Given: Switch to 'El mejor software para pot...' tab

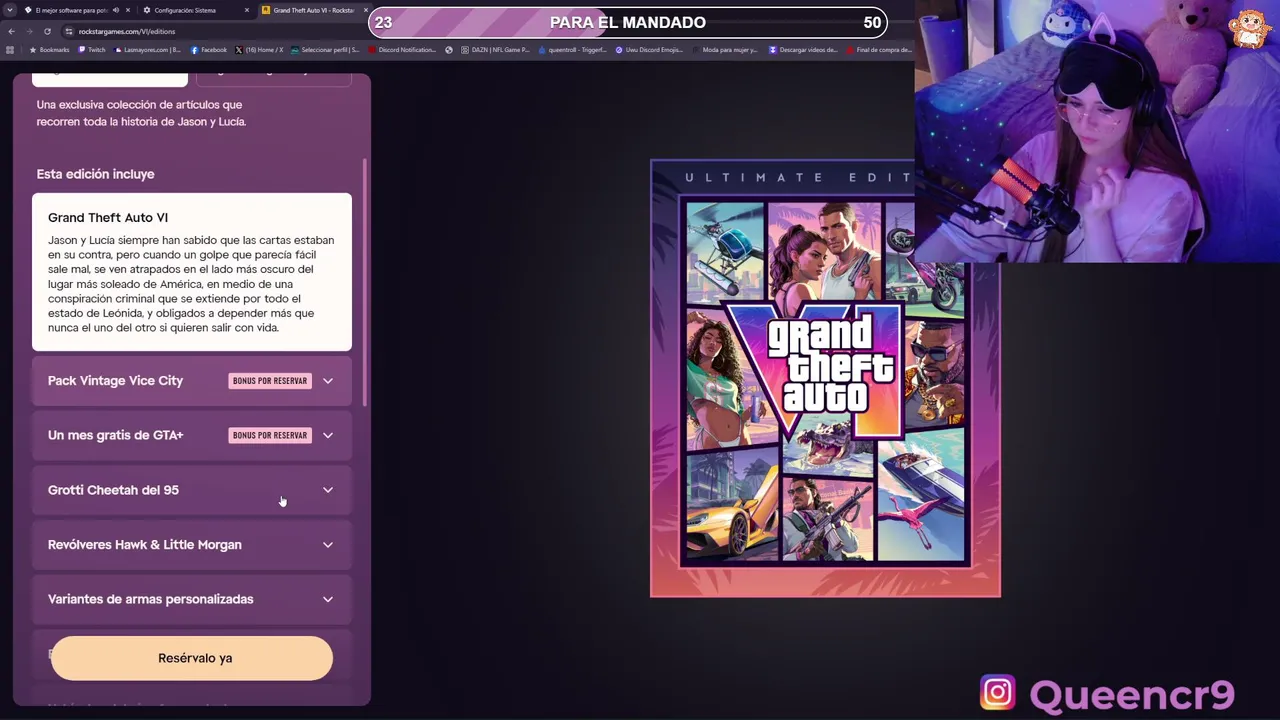Looking at the screenshot, I should coord(70,10).
